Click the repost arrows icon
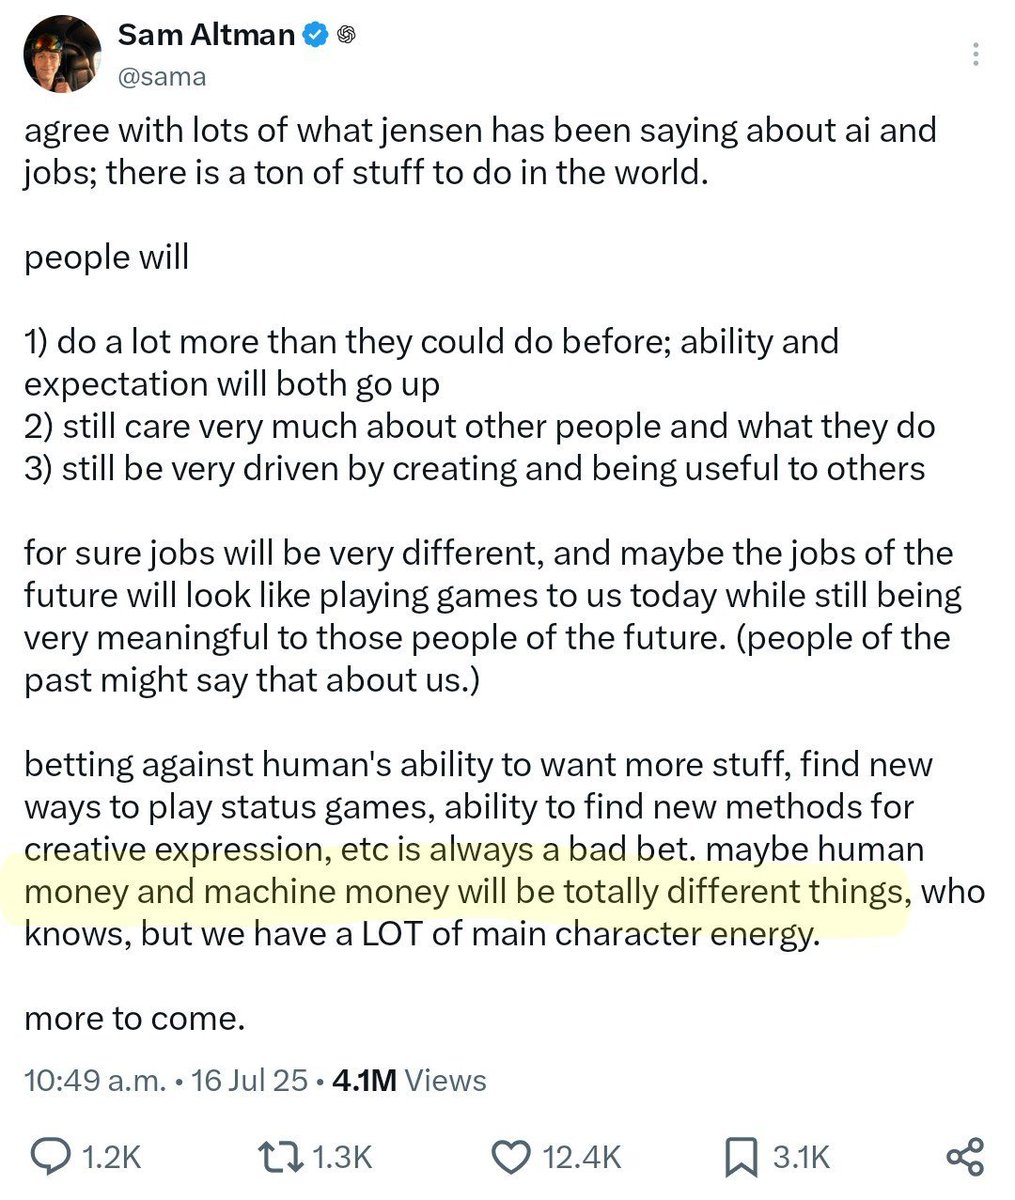Viewport: 1015px width, 1200px height. click(280, 1157)
